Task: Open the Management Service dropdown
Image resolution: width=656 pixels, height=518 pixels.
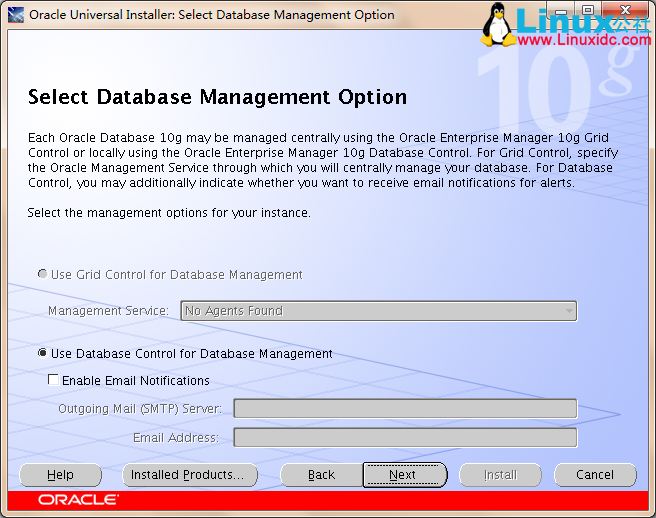Action: tap(379, 311)
